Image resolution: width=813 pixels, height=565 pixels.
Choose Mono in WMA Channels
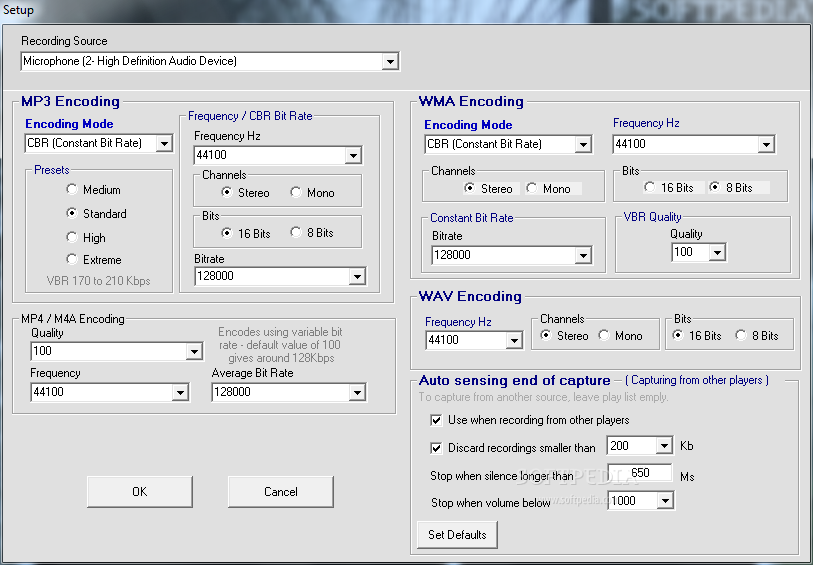click(x=531, y=188)
